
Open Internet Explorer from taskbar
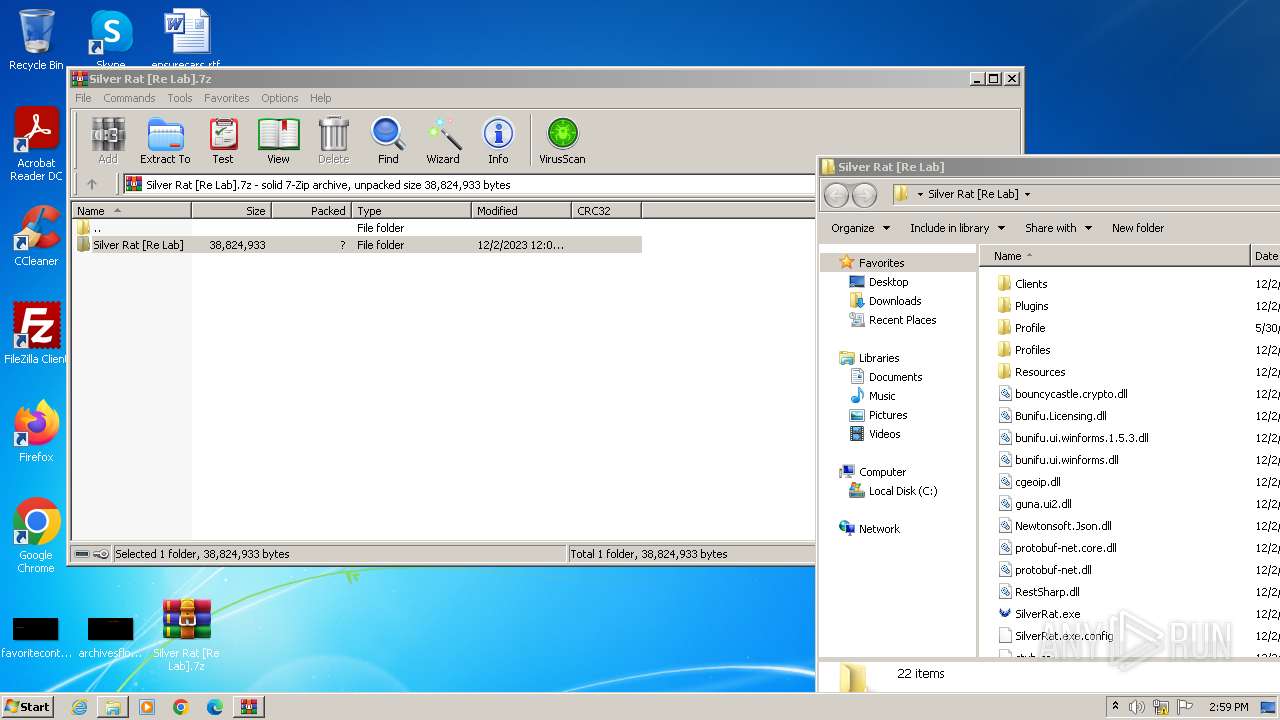(x=79, y=707)
